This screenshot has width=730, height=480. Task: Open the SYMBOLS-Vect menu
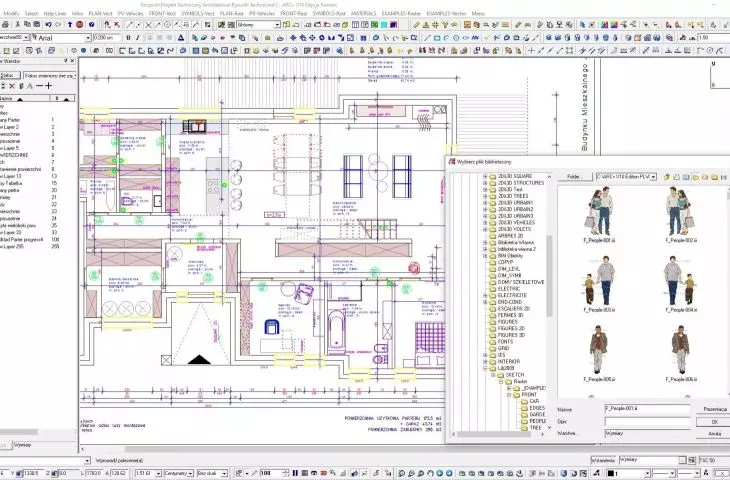click(x=198, y=14)
